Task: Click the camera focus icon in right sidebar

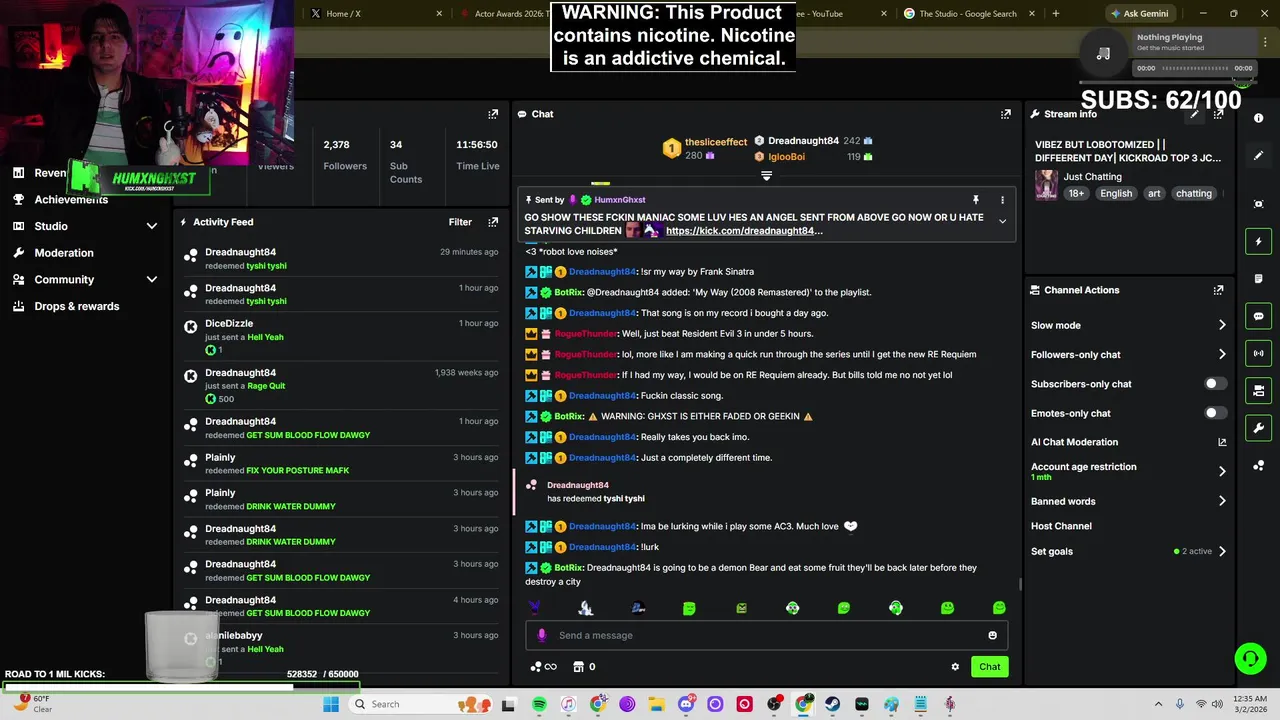Action: click(x=1258, y=204)
